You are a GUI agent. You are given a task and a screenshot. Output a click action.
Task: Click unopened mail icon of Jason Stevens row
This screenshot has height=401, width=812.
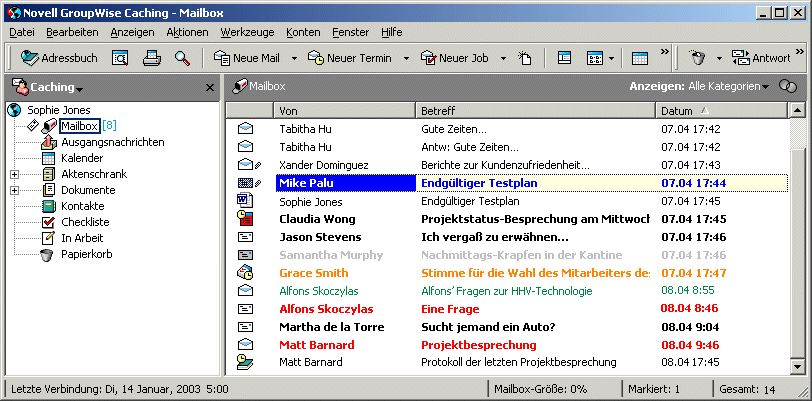tap(245, 237)
